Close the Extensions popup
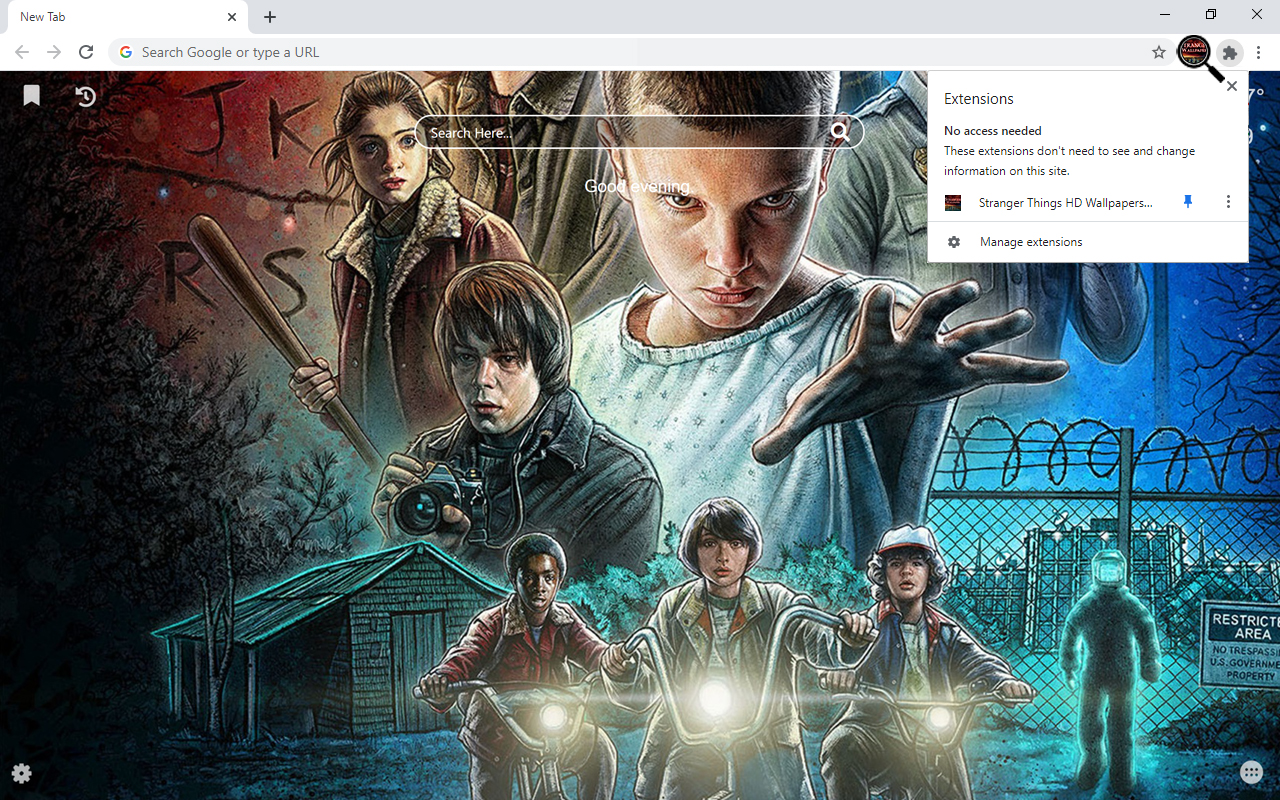The width and height of the screenshot is (1280, 800). click(x=1232, y=86)
